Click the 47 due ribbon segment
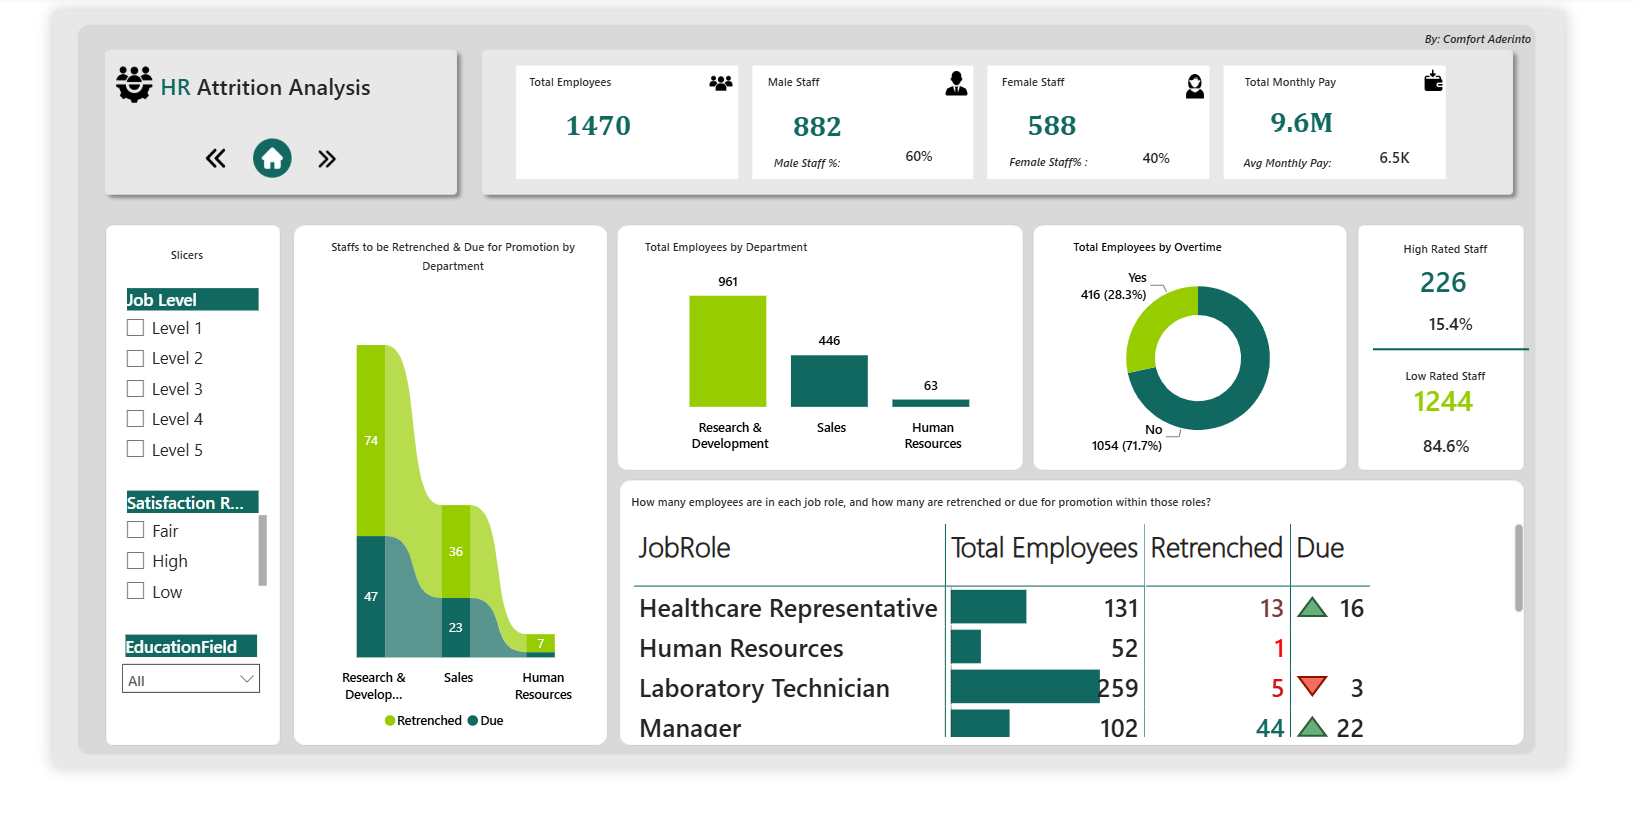Viewport: 1635px width, 819px height. [x=371, y=596]
